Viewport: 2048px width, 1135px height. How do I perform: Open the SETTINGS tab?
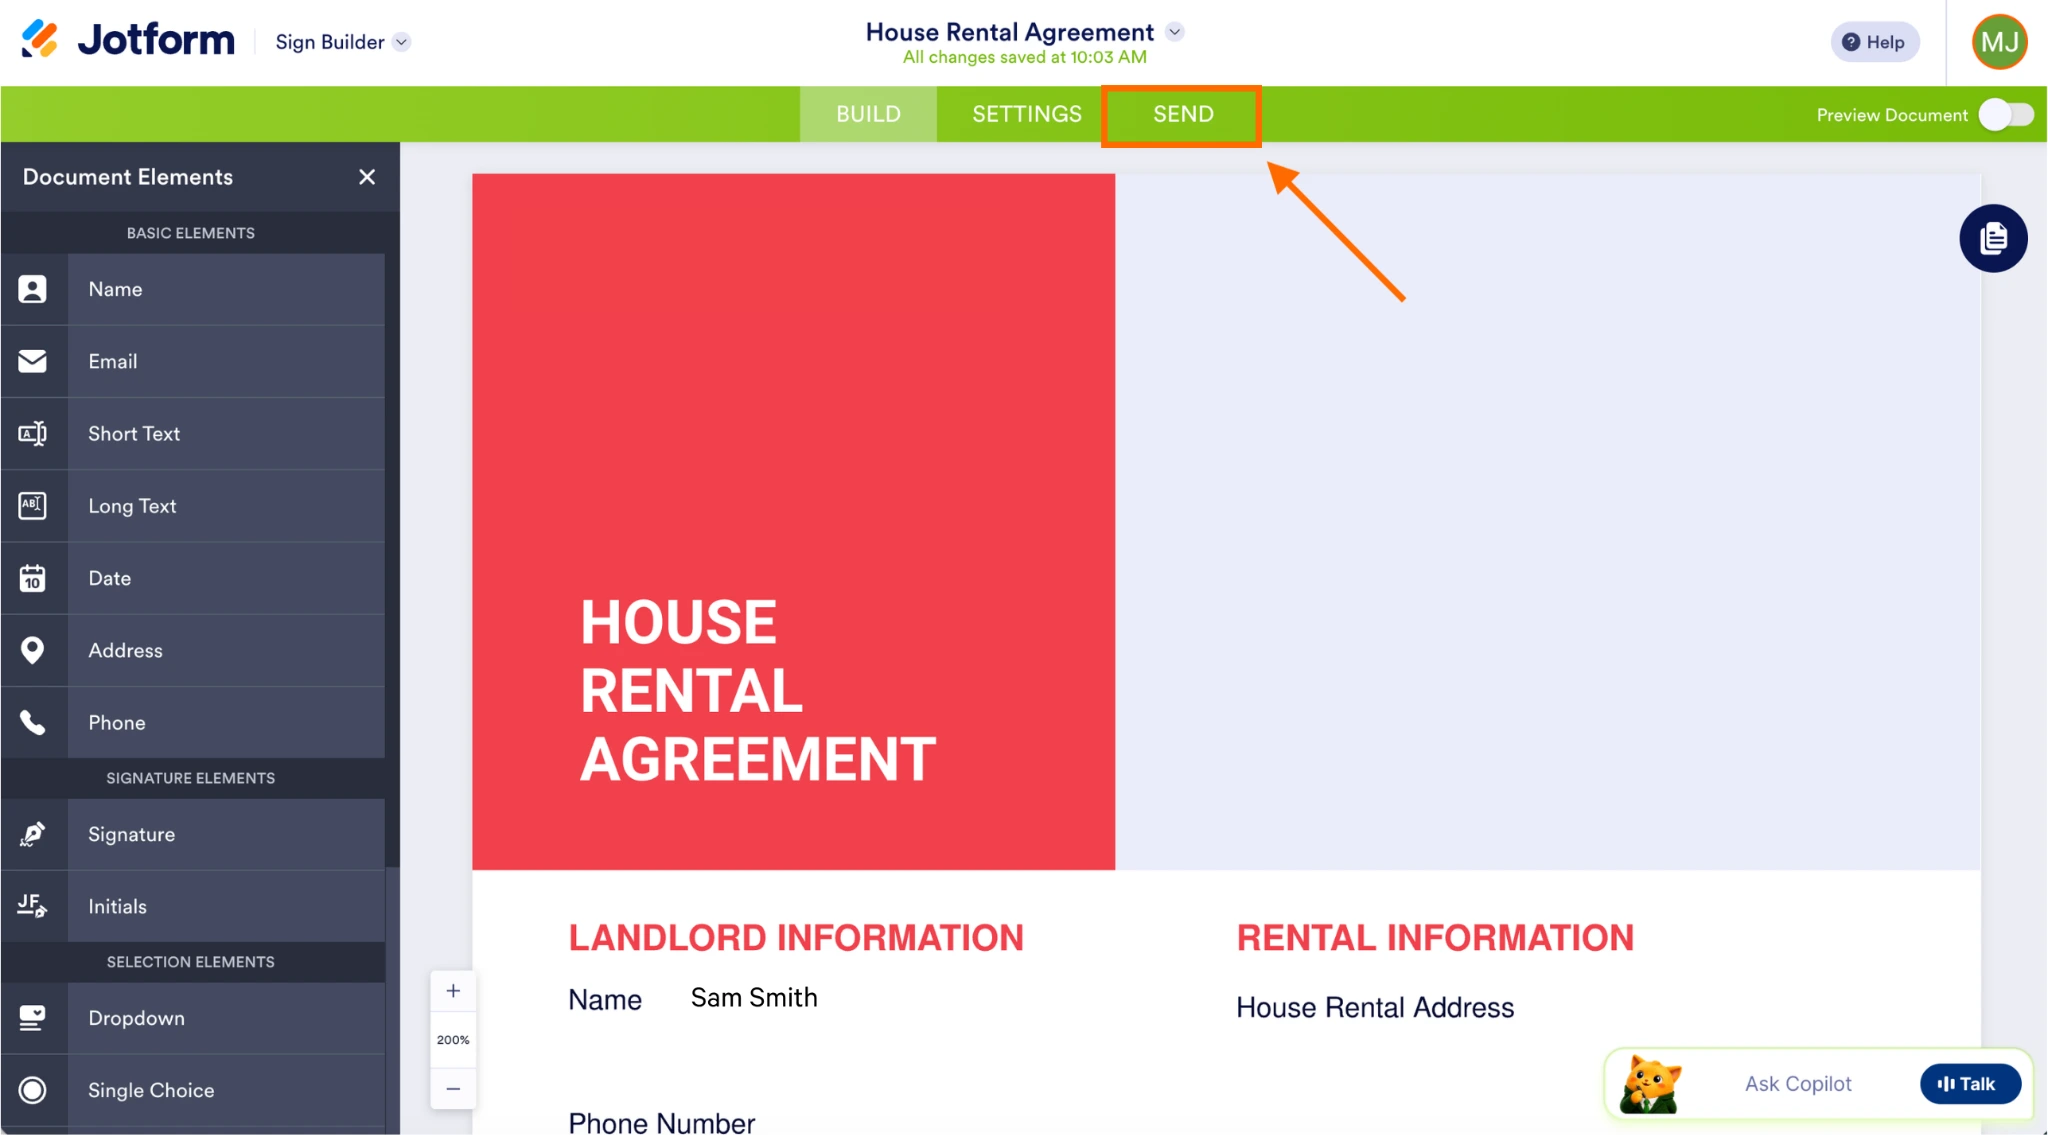(x=1027, y=114)
